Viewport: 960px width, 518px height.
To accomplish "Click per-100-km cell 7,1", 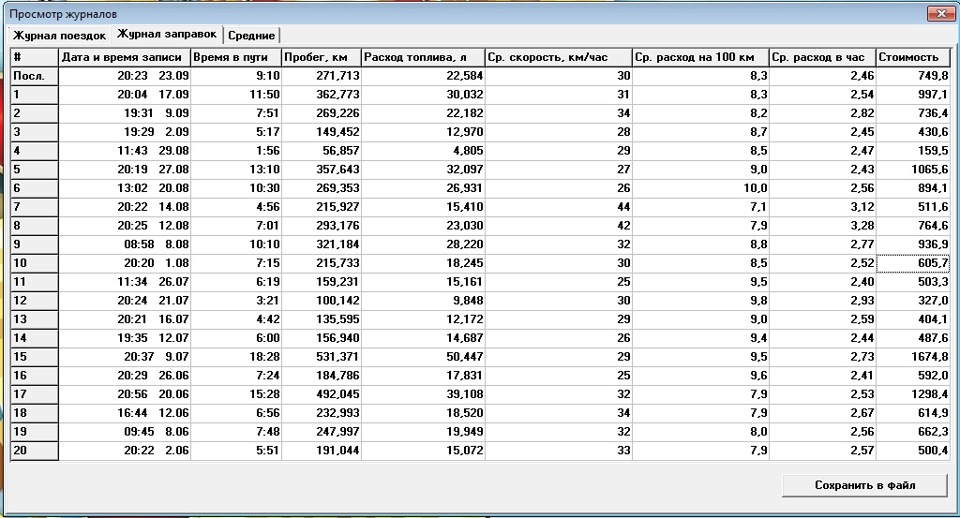I will click(x=700, y=207).
